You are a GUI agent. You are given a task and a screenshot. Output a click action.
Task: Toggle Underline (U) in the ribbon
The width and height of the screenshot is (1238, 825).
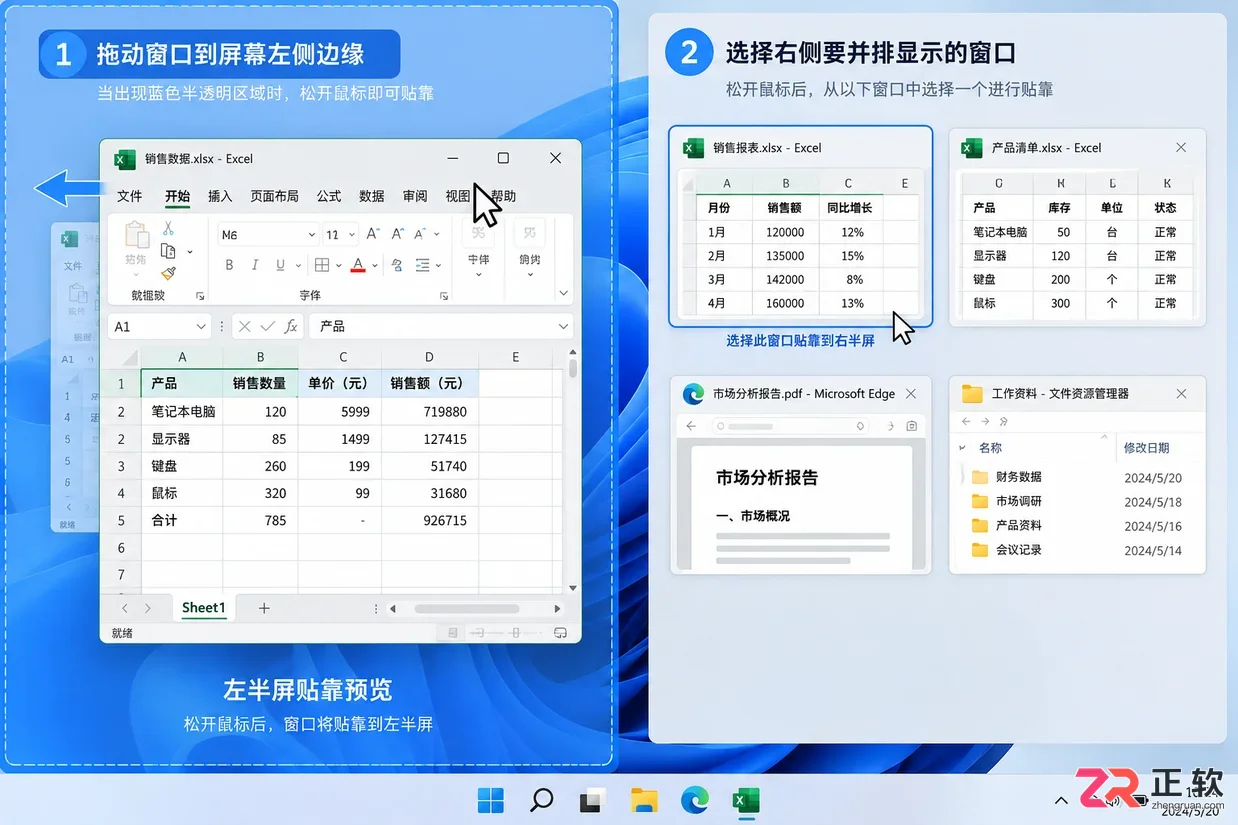280,265
